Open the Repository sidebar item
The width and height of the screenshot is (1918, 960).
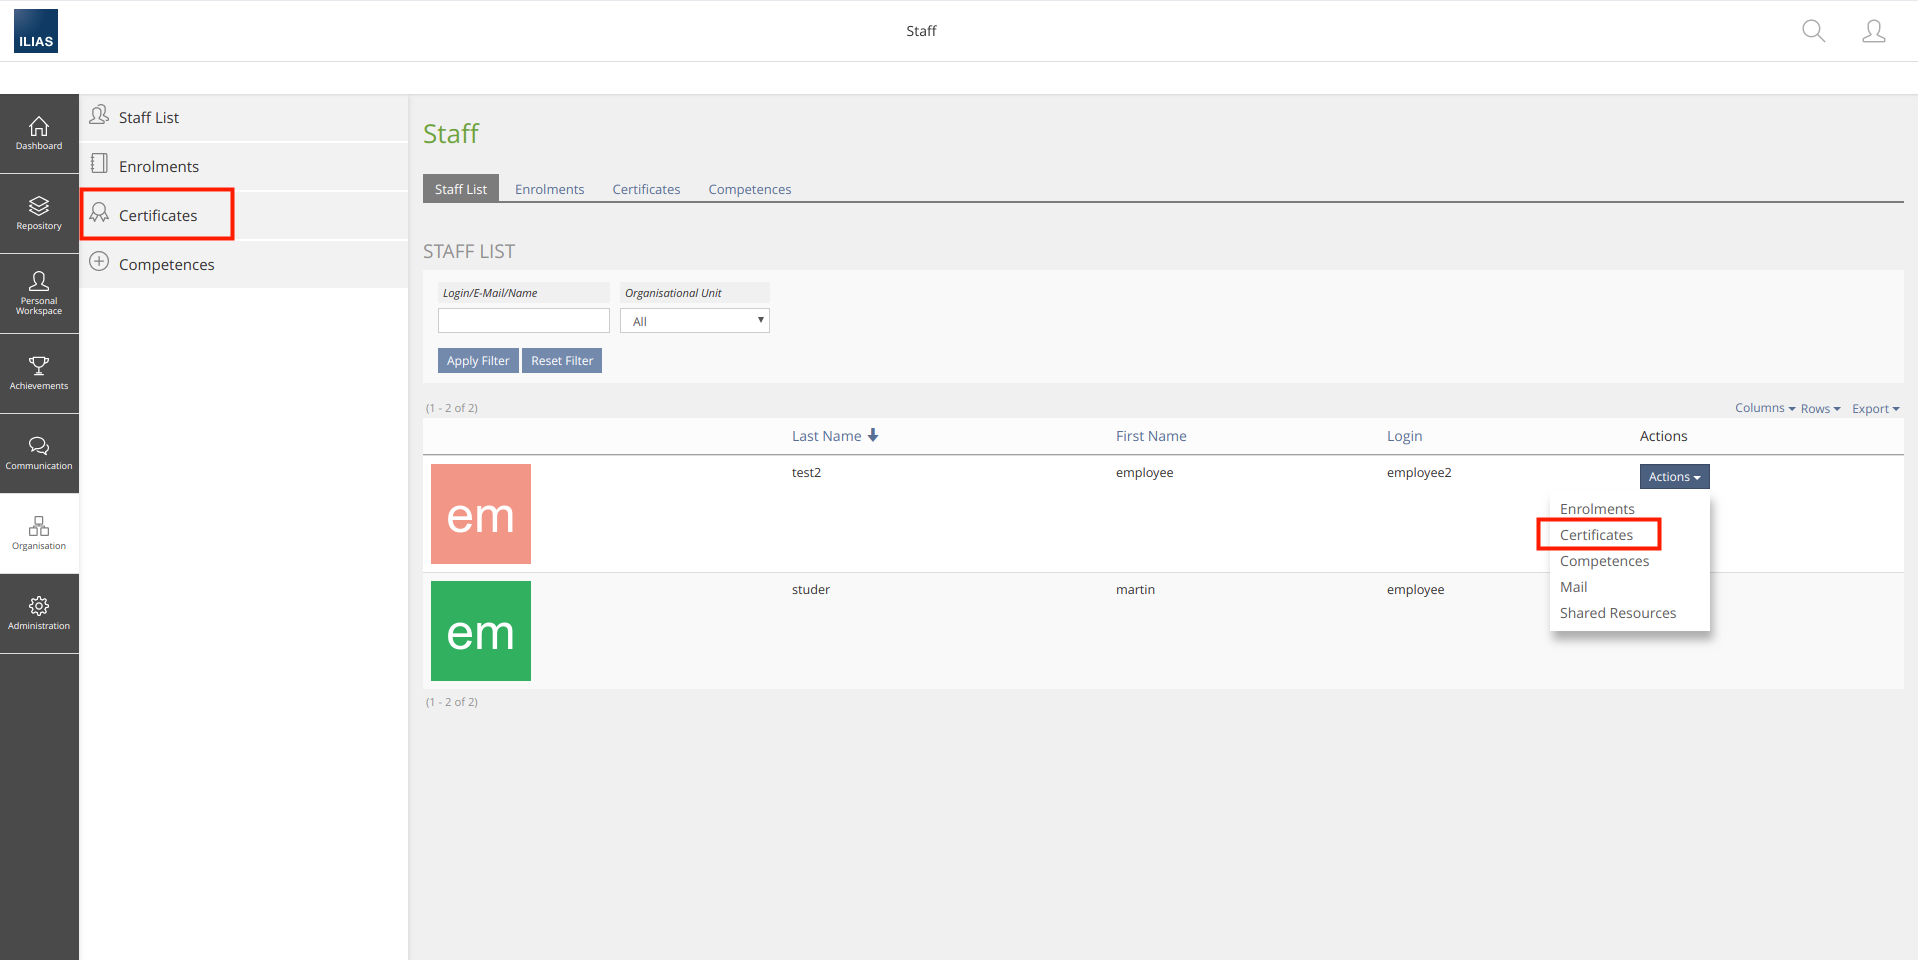pyautogui.click(x=39, y=214)
